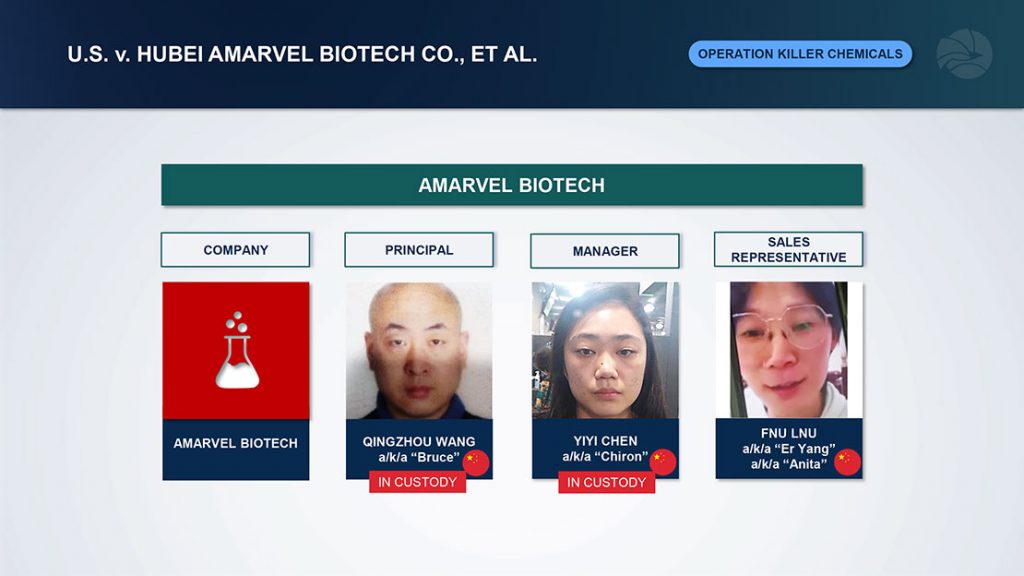
Task: Click the IN CUSTODY label under Qingzhou Wang
Action: [x=417, y=482]
